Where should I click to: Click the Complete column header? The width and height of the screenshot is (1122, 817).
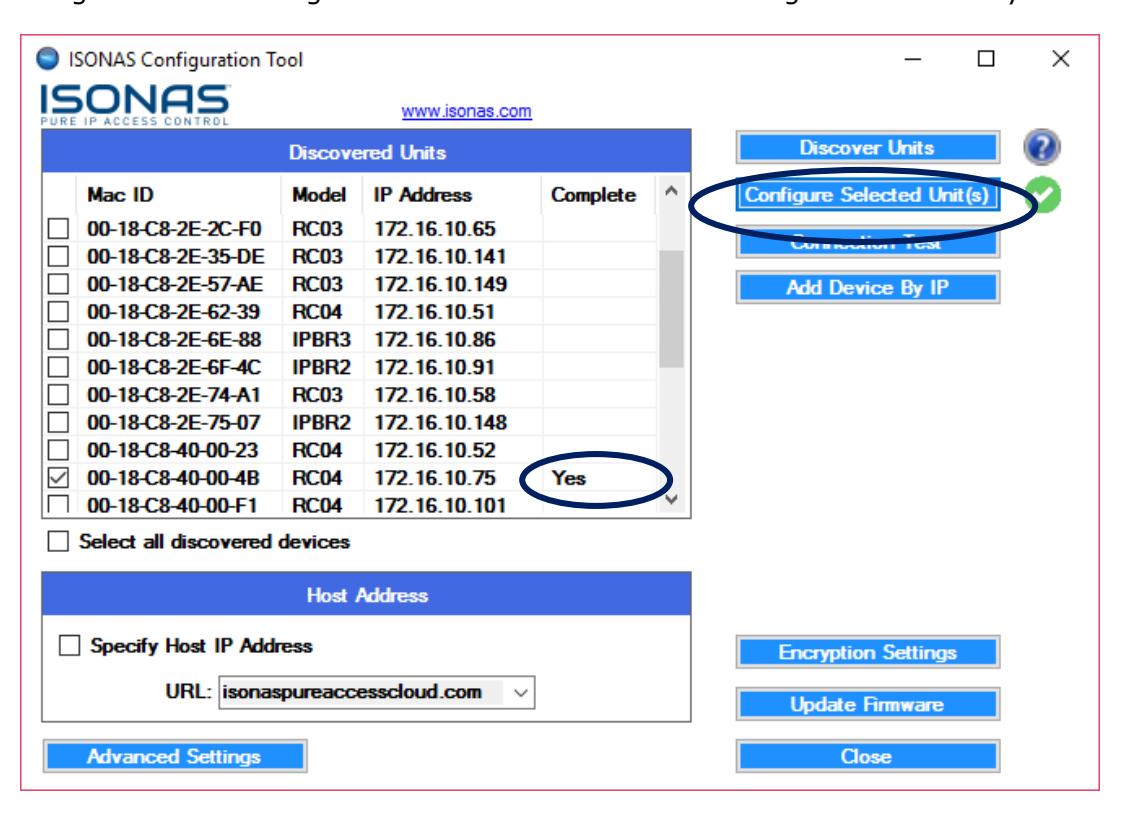point(593,195)
